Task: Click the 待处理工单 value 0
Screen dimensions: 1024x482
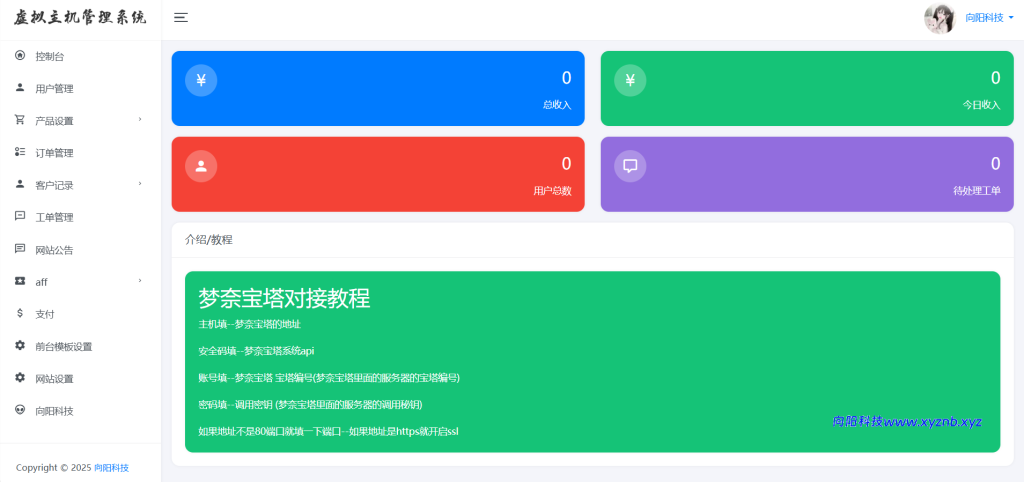Action: tap(995, 164)
